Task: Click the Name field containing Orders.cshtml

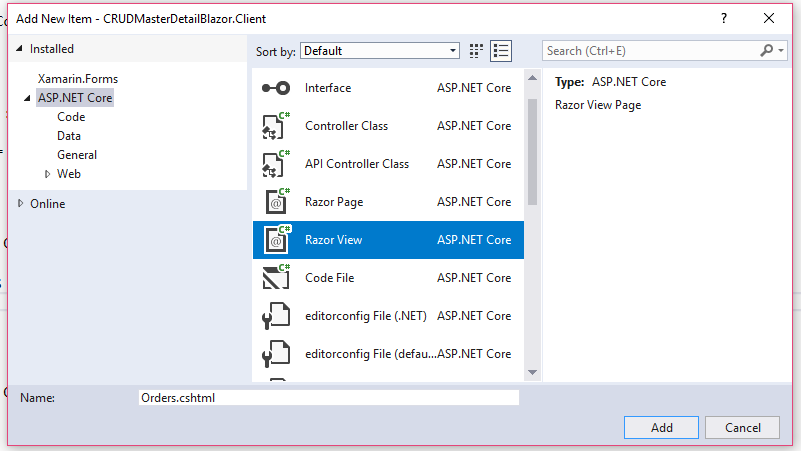Action: (328, 397)
